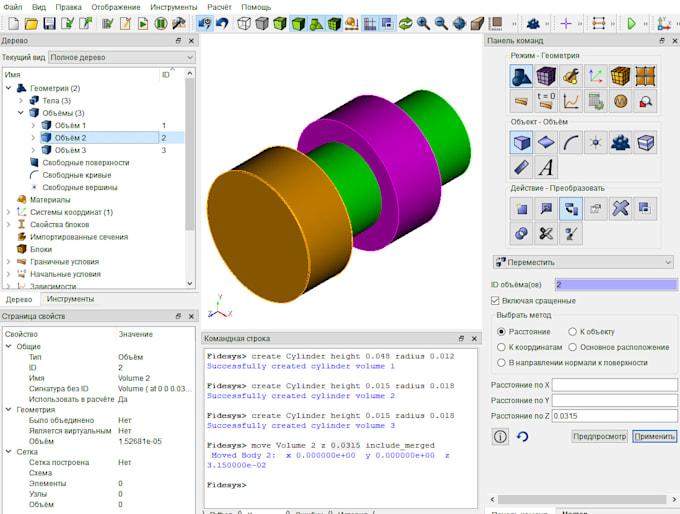Switch to wireframe cube display icon

244,23
